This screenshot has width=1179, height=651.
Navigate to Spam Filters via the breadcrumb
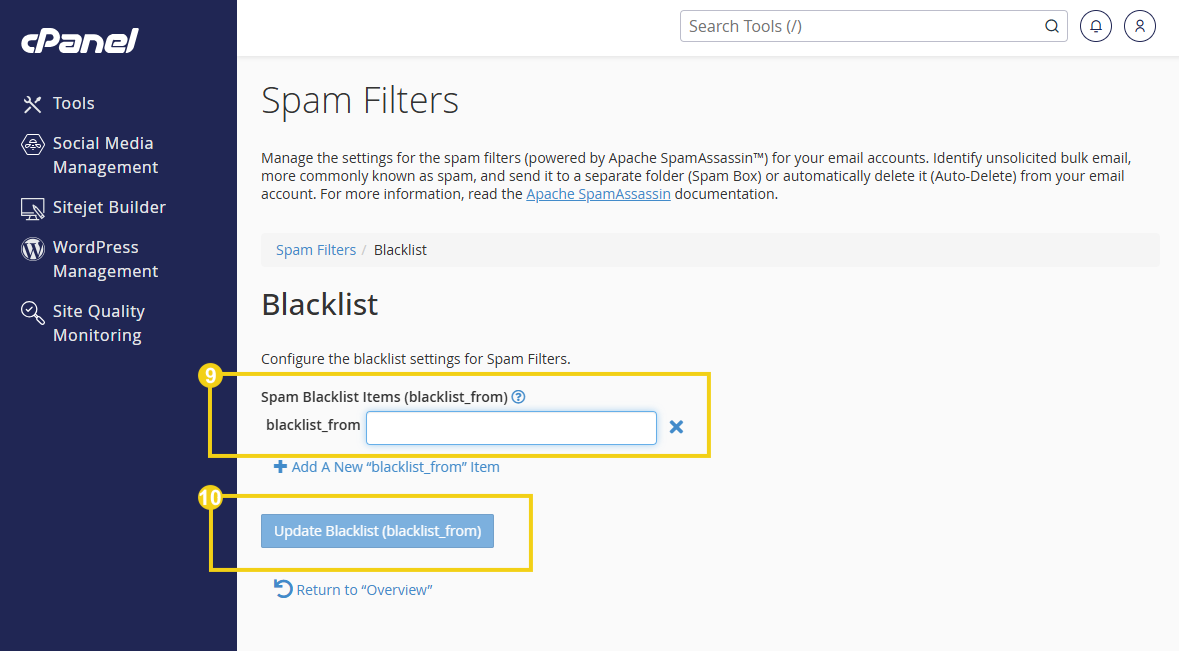click(315, 249)
